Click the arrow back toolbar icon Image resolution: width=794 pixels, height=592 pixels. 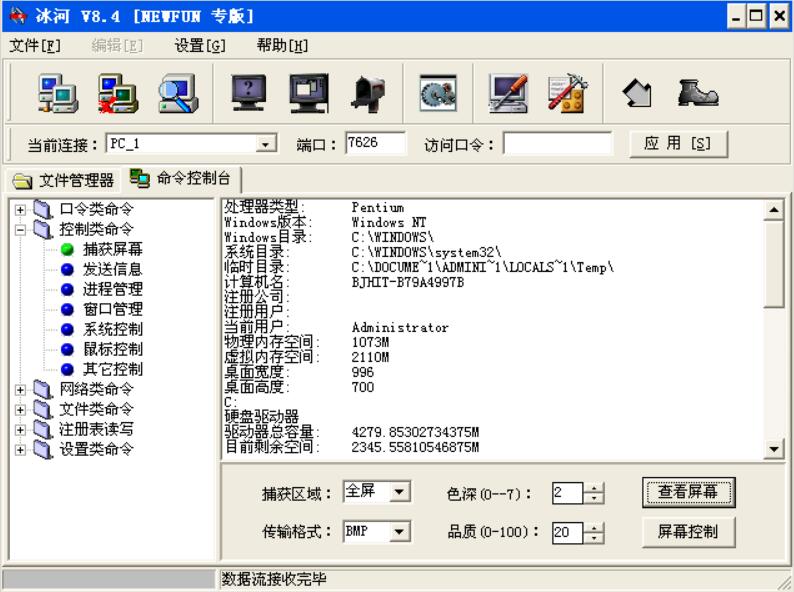(x=637, y=93)
